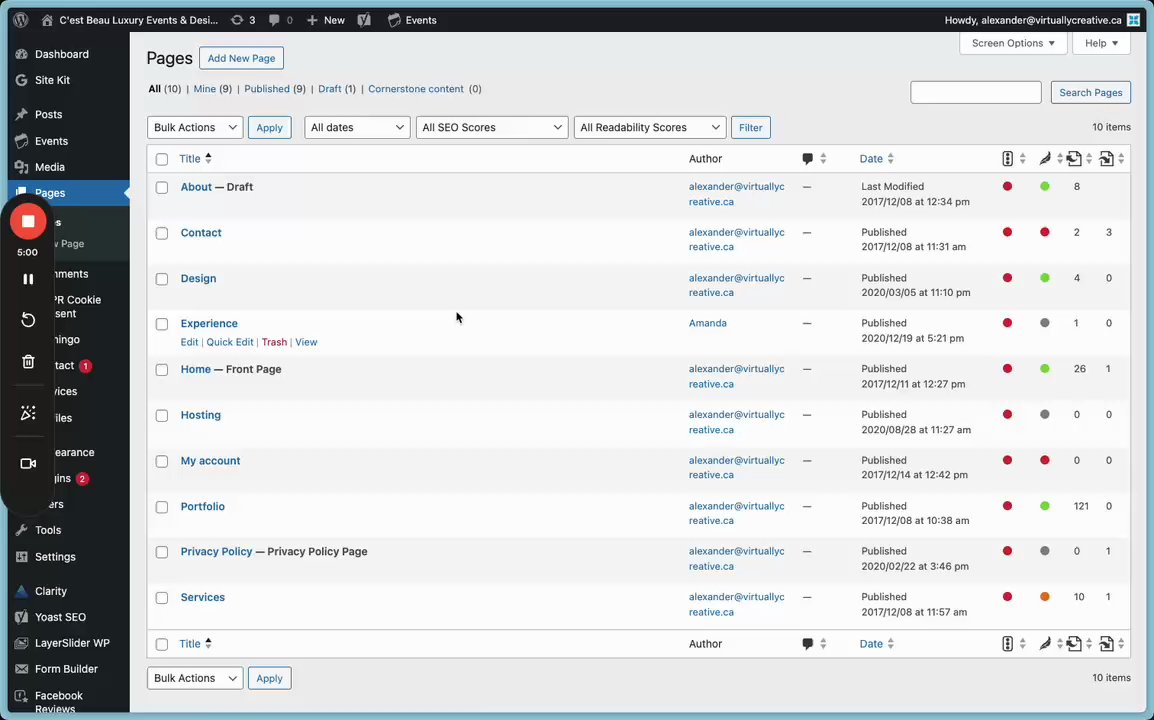This screenshot has width=1154, height=720.
Task: Open the top Bulk Actions dropdown
Action: (x=195, y=127)
